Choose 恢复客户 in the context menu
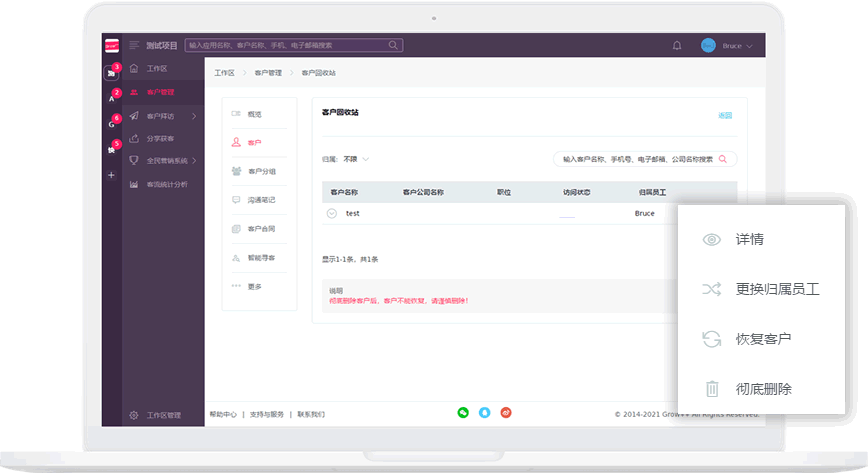This screenshot has width=868, height=473. click(763, 339)
